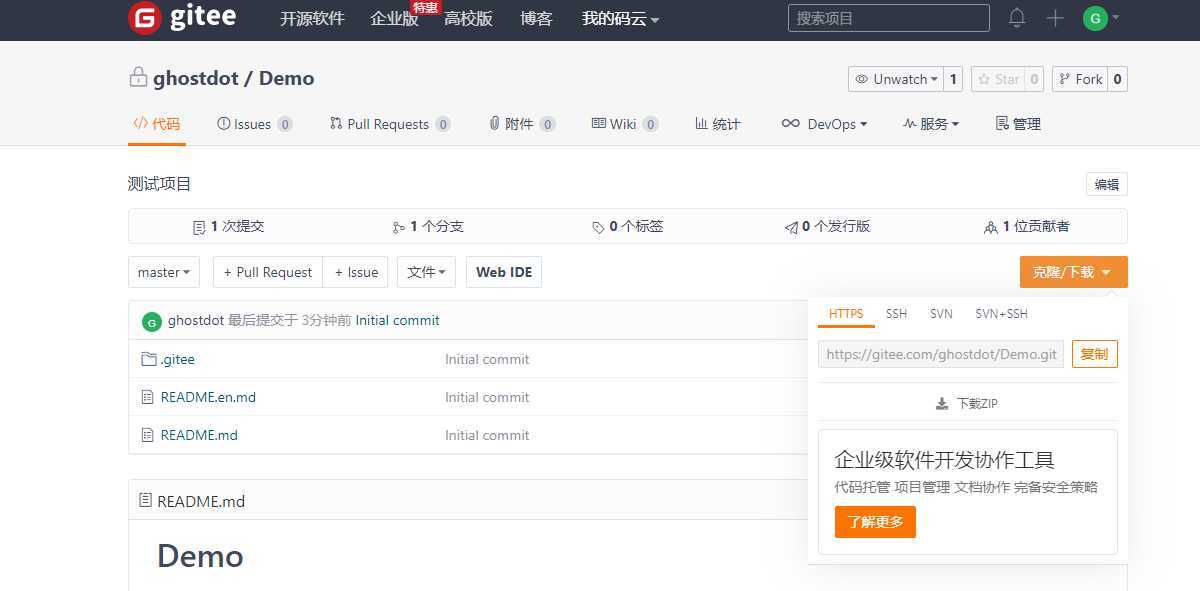The height and width of the screenshot is (591, 1200).
Task: Select the HTTPS clone tab
Action: 846,314
